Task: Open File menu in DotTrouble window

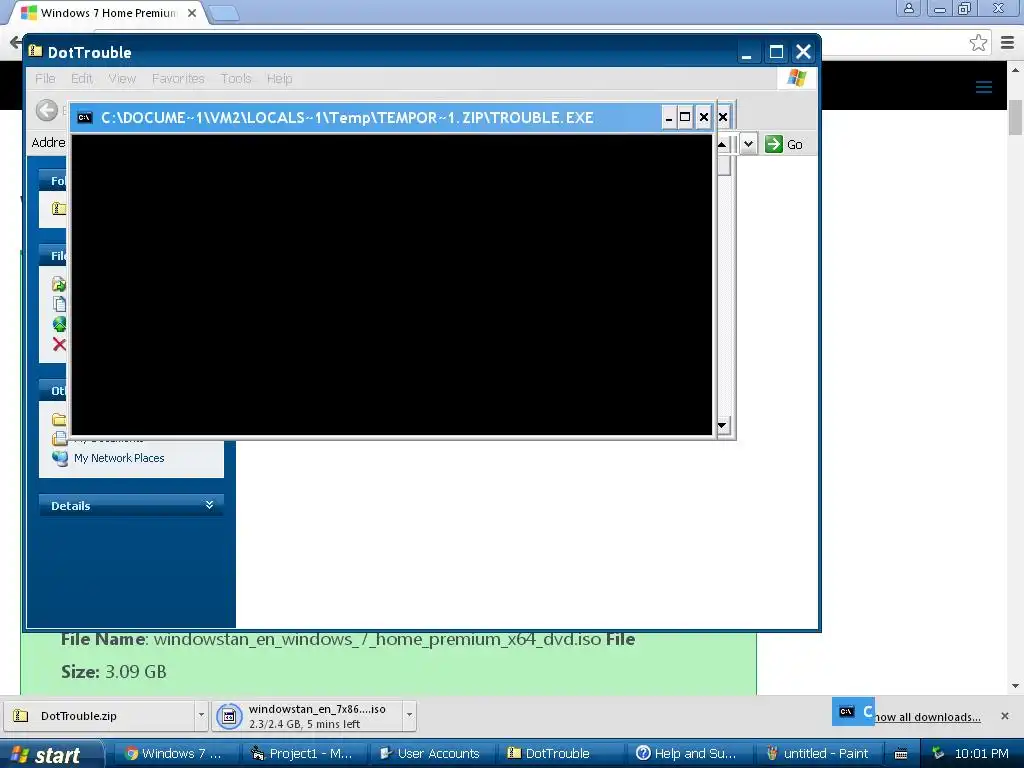Action: coord(45,78)
